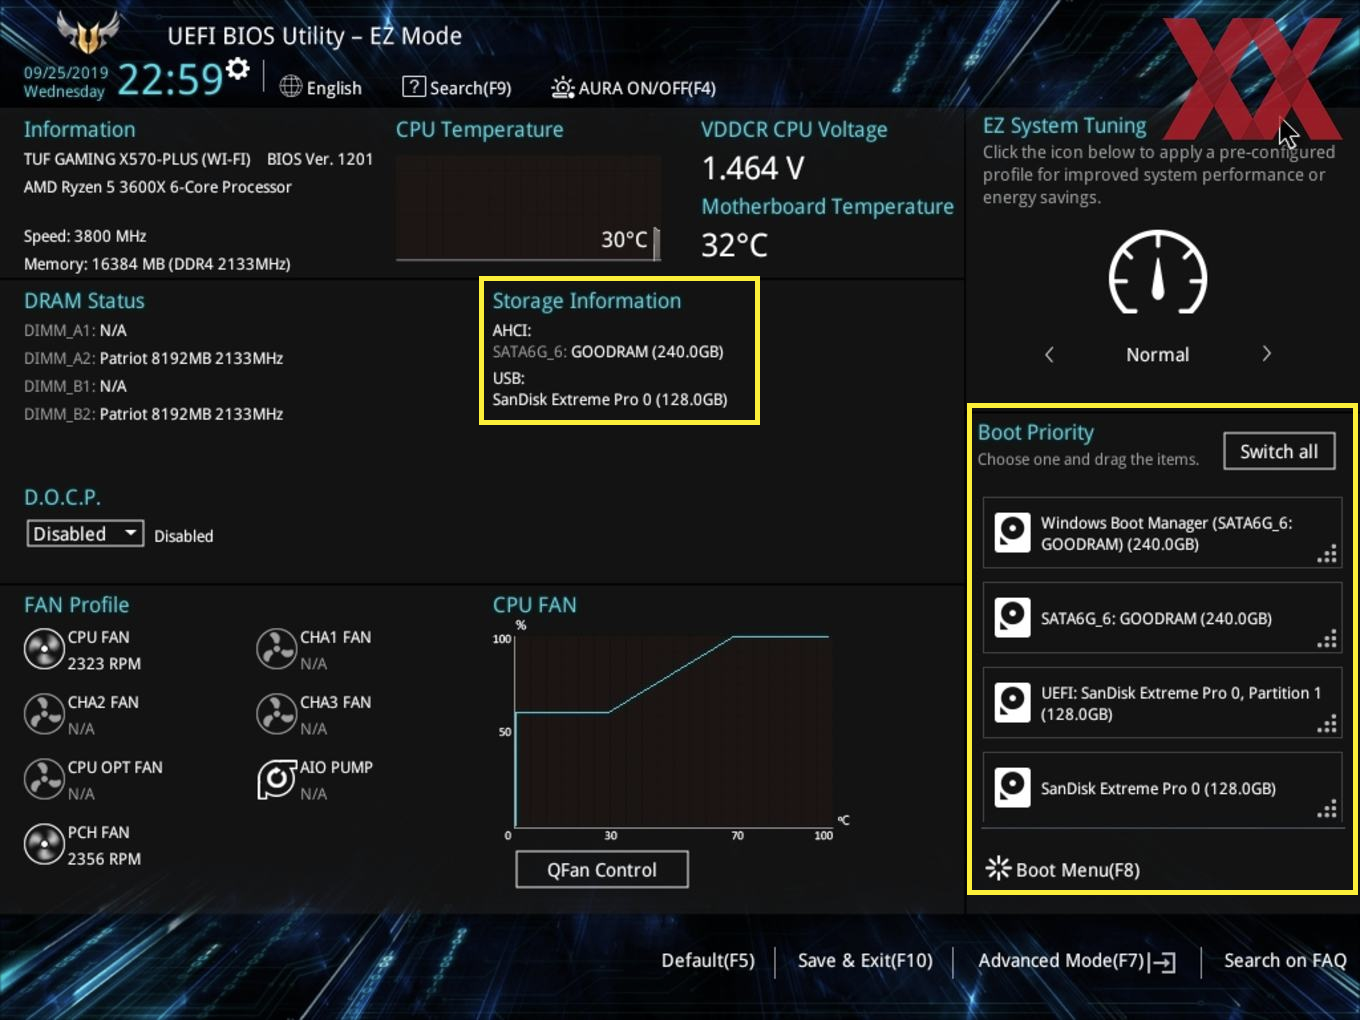Click the PCH FAN icon

click(x=44, y=844)
